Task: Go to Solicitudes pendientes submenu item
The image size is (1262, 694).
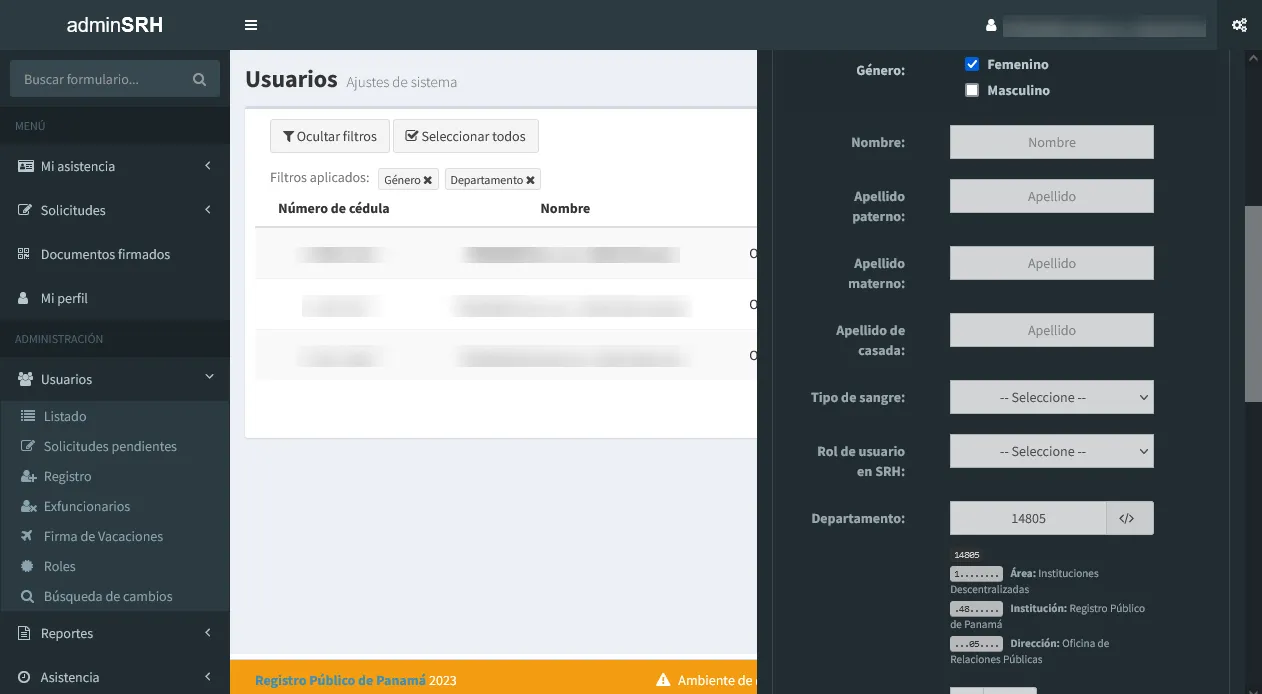Action: (x=110, y=446)
